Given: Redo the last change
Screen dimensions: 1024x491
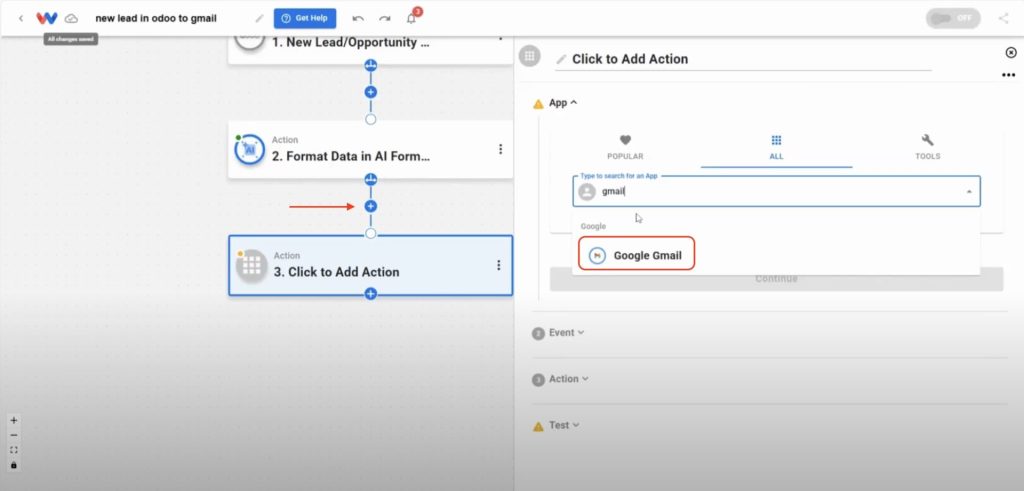Looking at the screenshot, I should [385, 18].
